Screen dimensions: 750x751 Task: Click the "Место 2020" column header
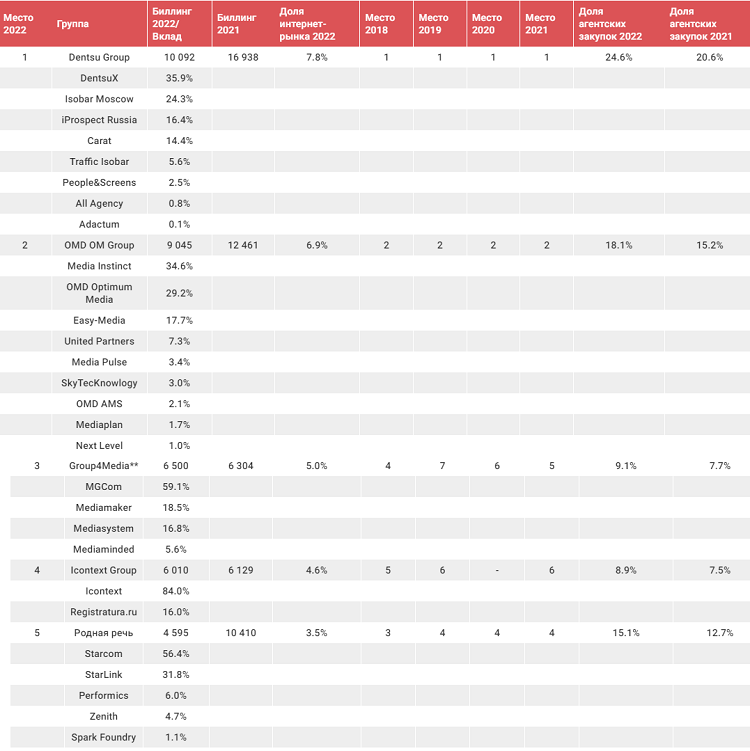tap(487, 23)
